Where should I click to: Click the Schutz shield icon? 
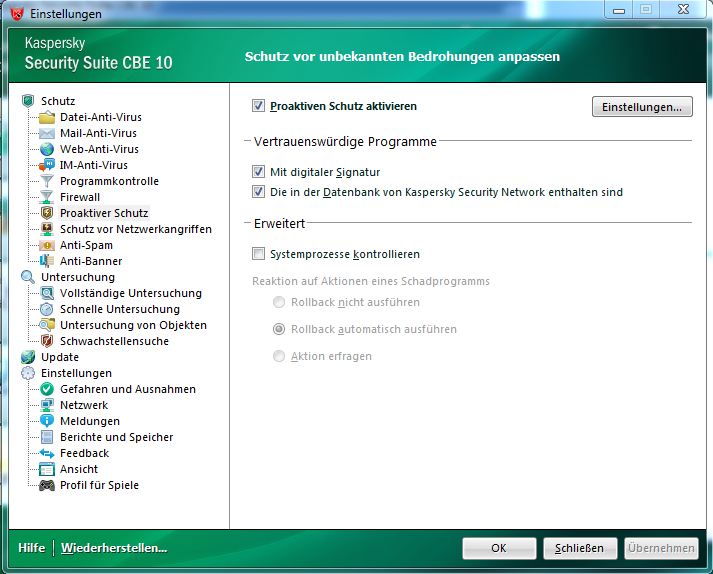click(x=28, y=101)
